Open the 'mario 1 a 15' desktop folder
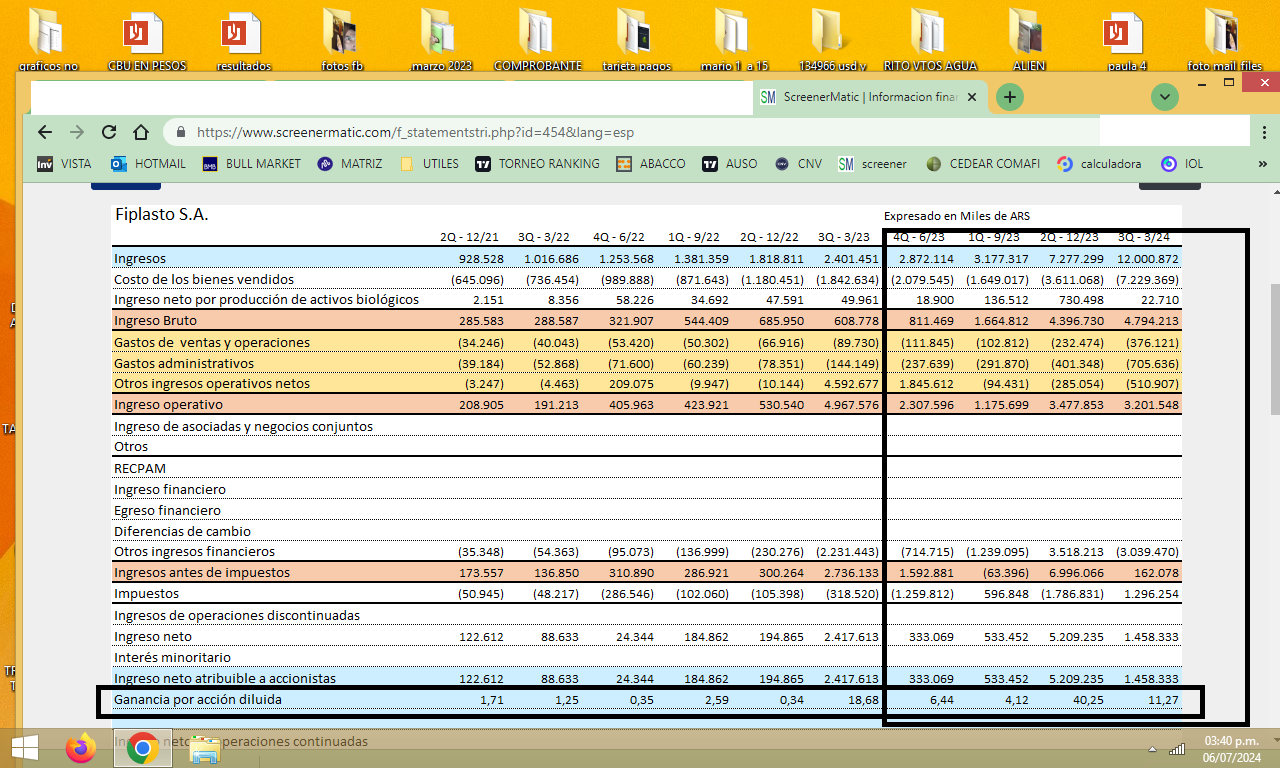Viewport: 1280px width, 768px height. tap(735, 38)
